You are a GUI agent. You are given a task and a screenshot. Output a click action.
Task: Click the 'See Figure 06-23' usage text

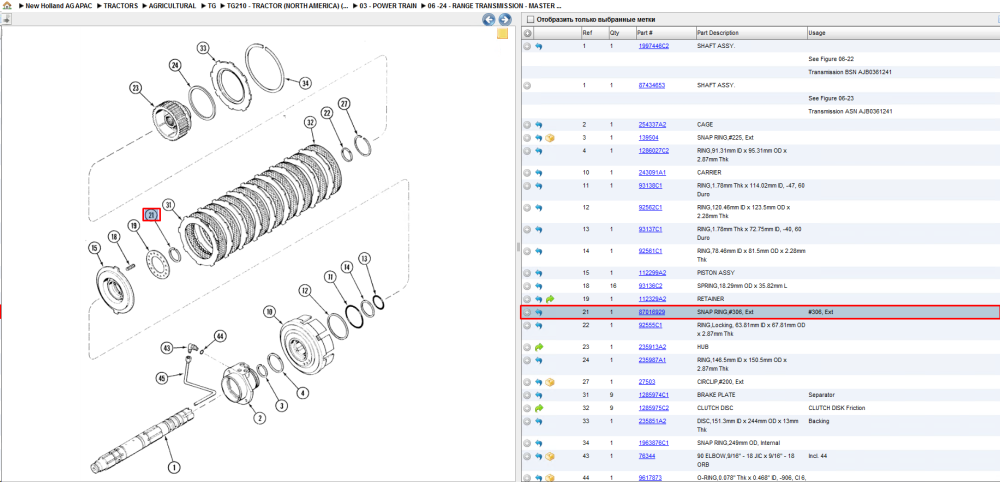(831, 99)
